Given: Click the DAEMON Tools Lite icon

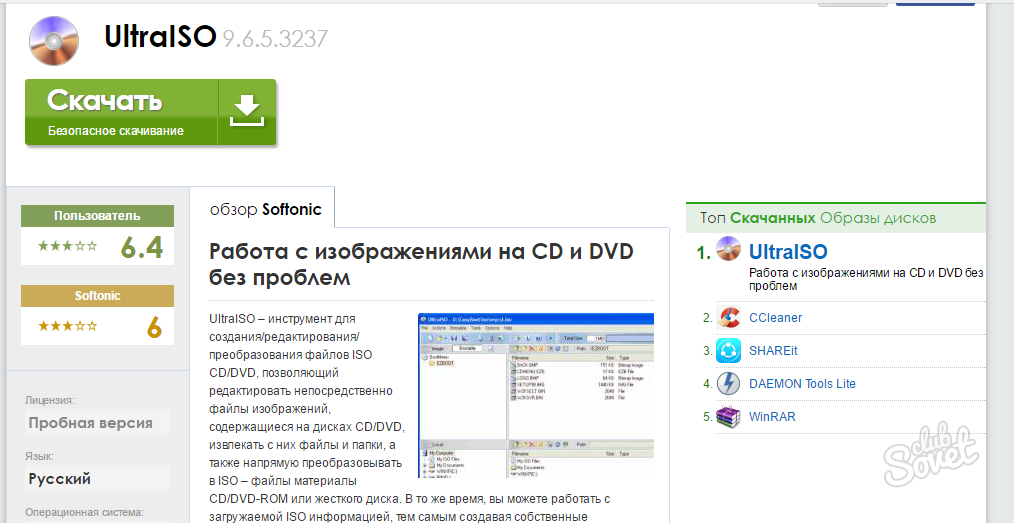Looking at the screenshot, I should coord(729,384).
